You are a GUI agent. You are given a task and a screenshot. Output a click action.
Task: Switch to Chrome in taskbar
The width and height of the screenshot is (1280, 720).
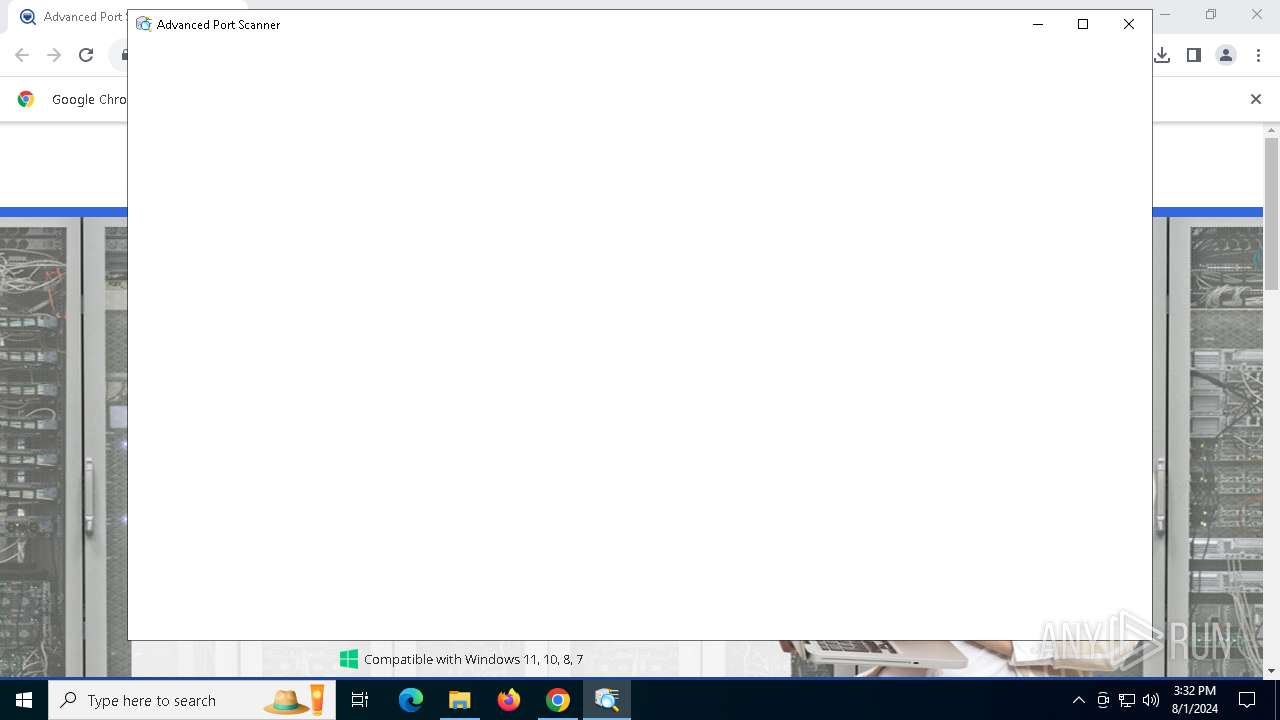[558, 700]
